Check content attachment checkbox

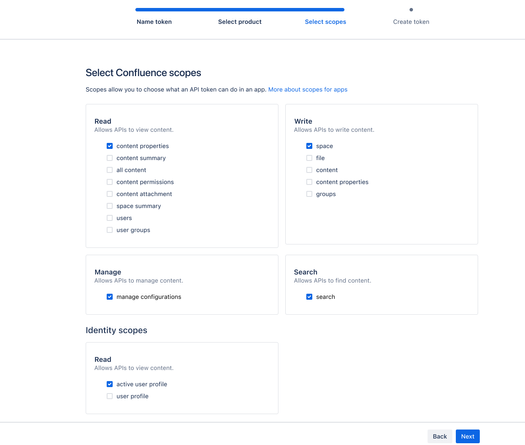[109, 194]
